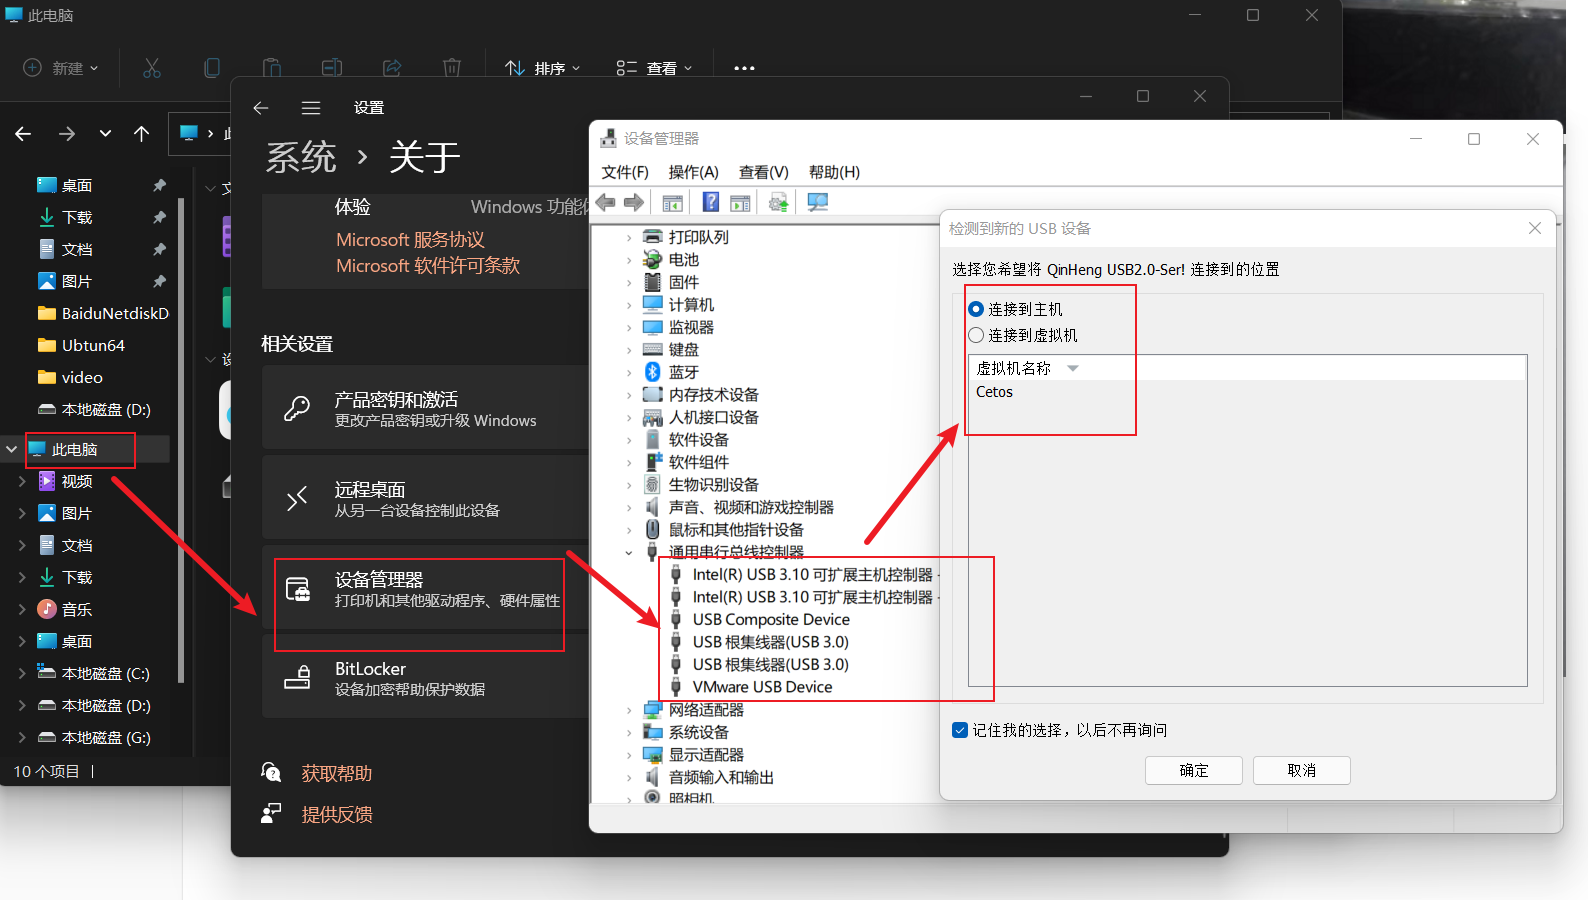
Task: Click the Explorer toolbar copy icon
Action: (212, 68)
